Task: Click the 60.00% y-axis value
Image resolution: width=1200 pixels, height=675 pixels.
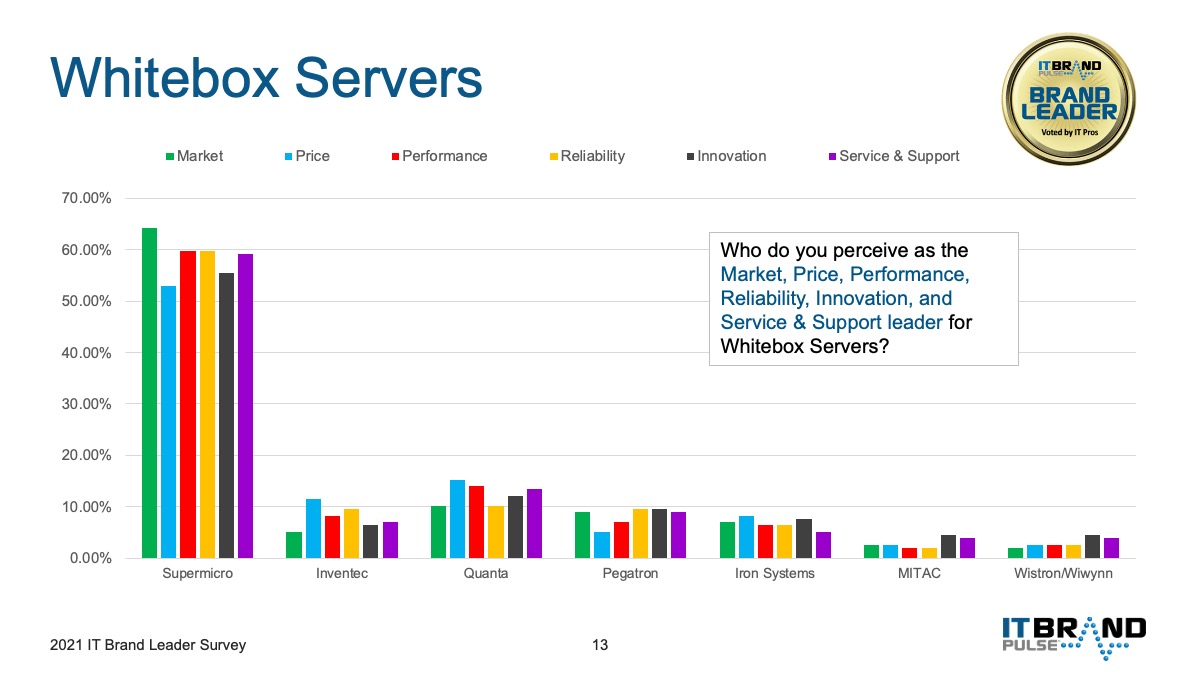Action: [86, 250]
